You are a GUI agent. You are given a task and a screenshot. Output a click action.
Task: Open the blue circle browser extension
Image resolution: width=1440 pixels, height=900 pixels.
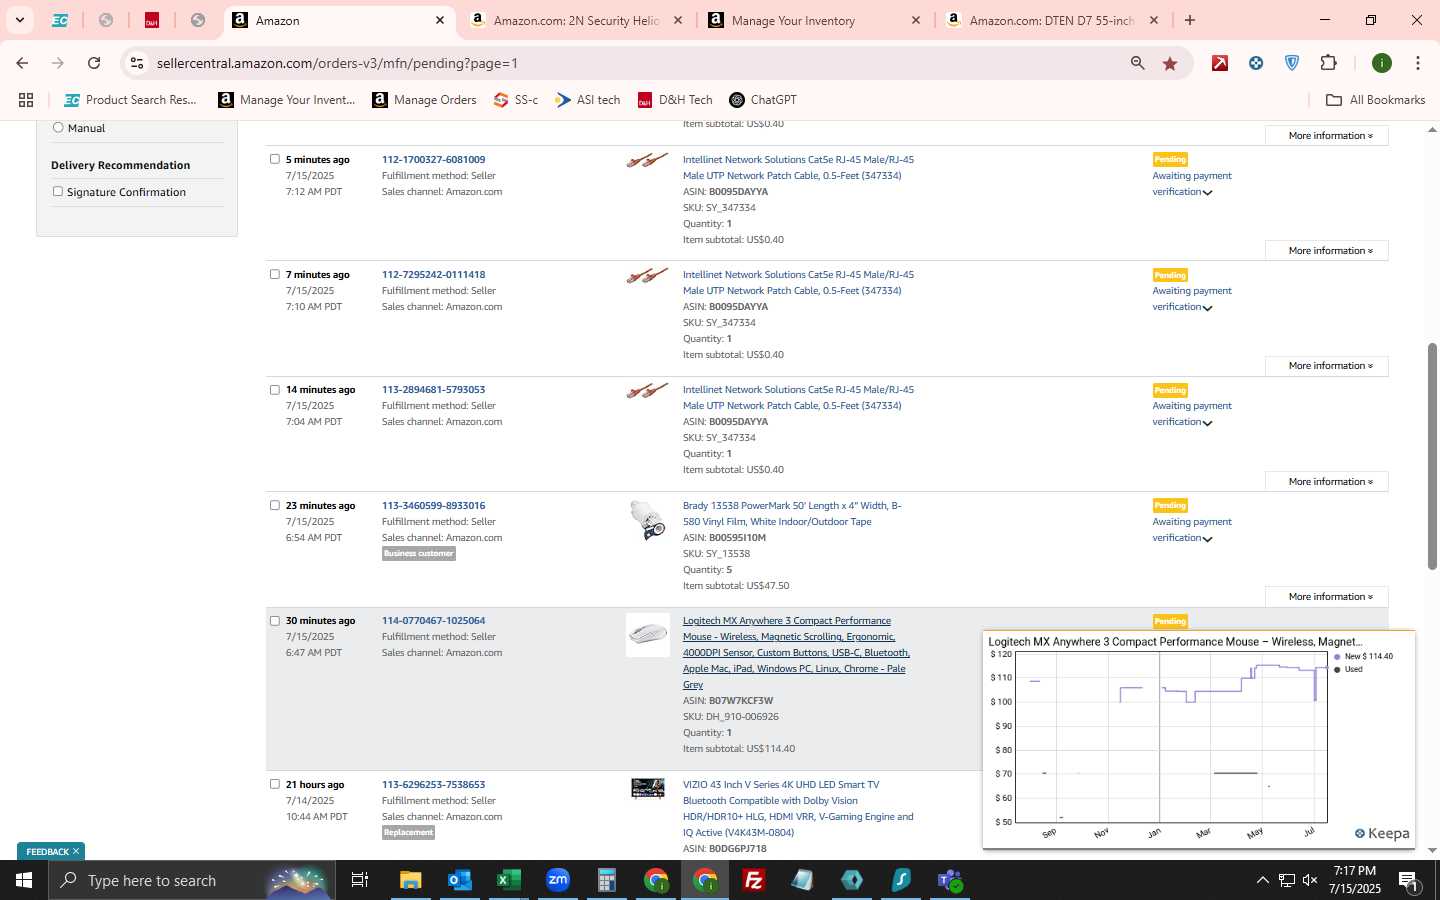pos(1256,63)
